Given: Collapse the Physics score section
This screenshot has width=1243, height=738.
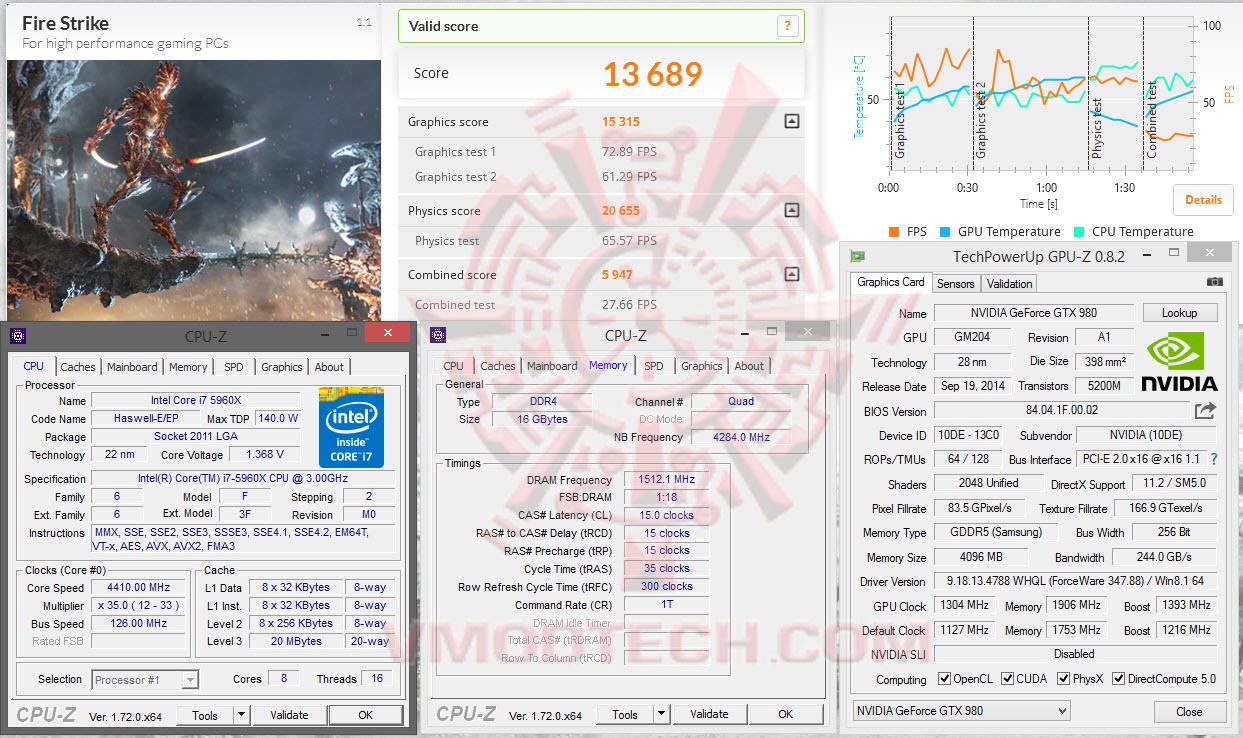Looking at the screenshot, I should coord(792,211).
